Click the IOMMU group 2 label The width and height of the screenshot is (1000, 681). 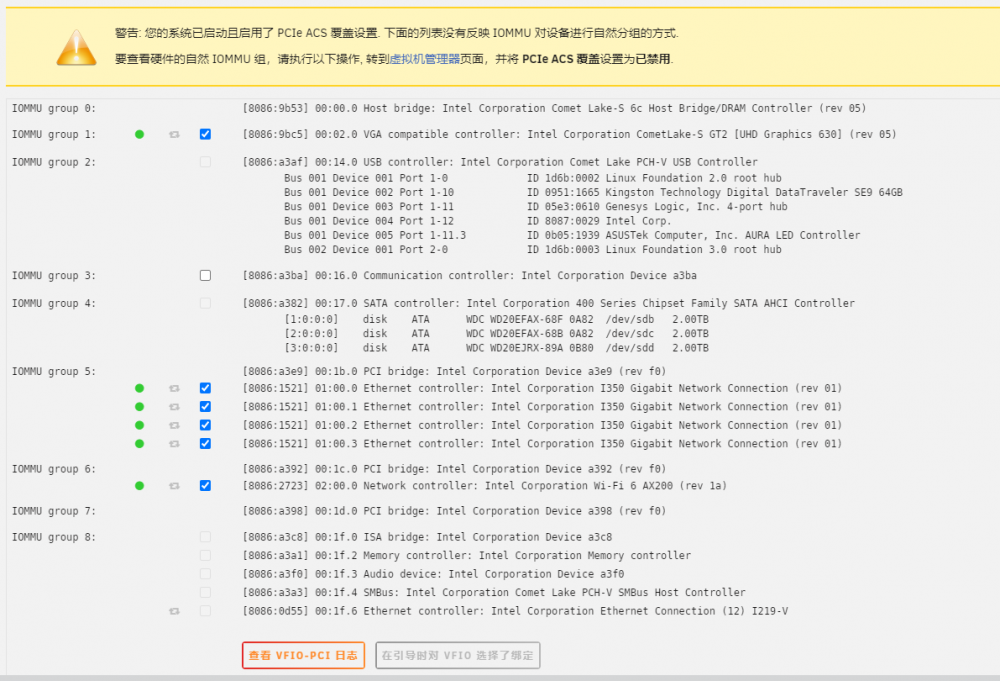click(54, 163)
